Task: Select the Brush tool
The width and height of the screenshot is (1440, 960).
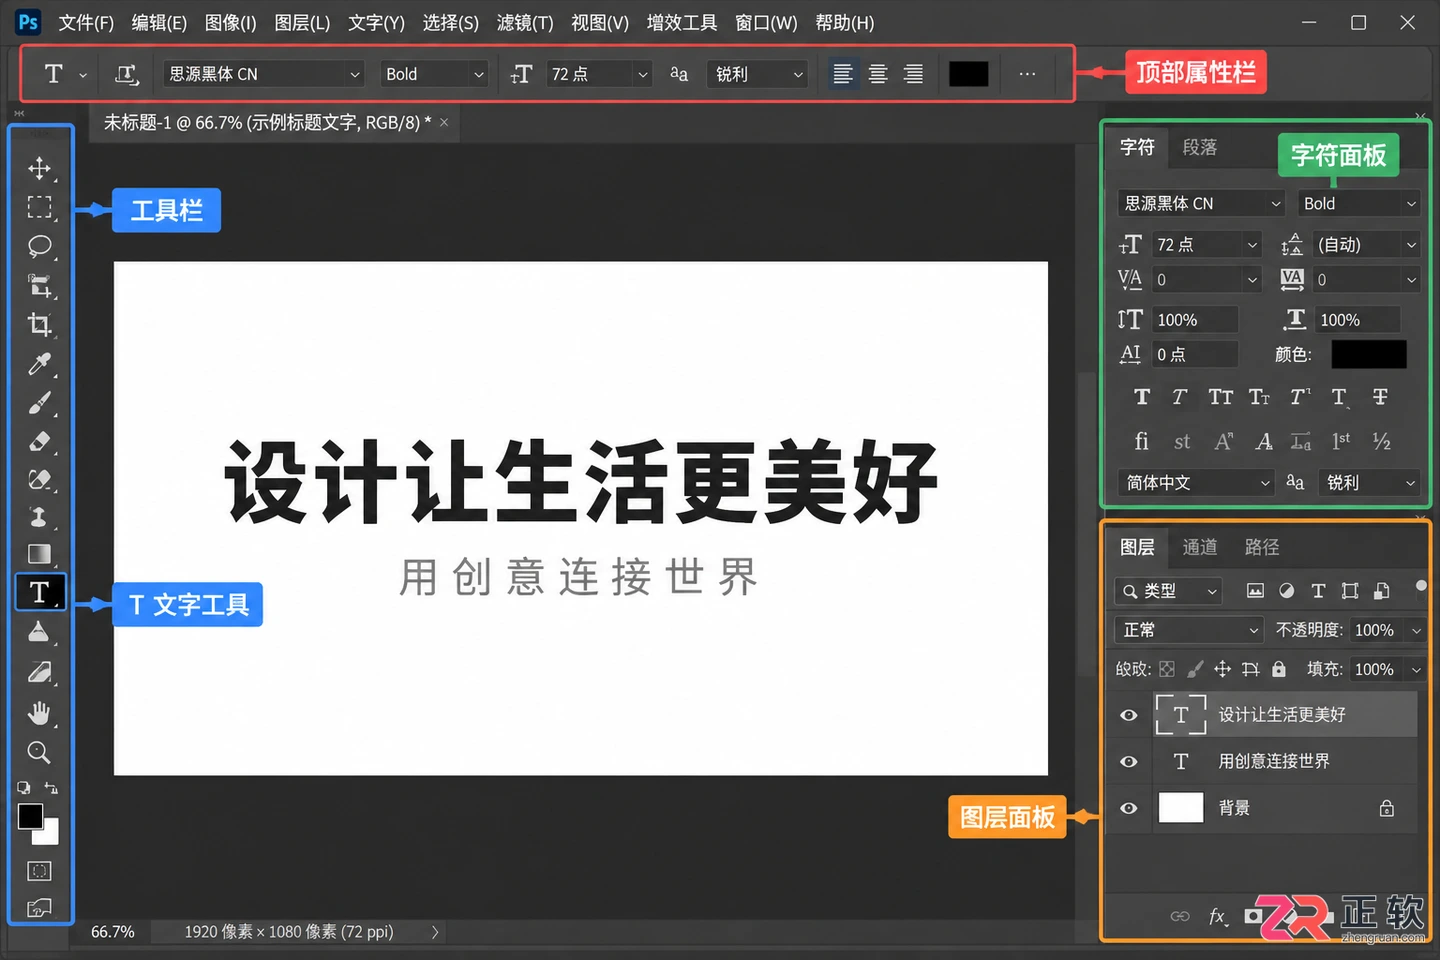Action: click(39, 402)
